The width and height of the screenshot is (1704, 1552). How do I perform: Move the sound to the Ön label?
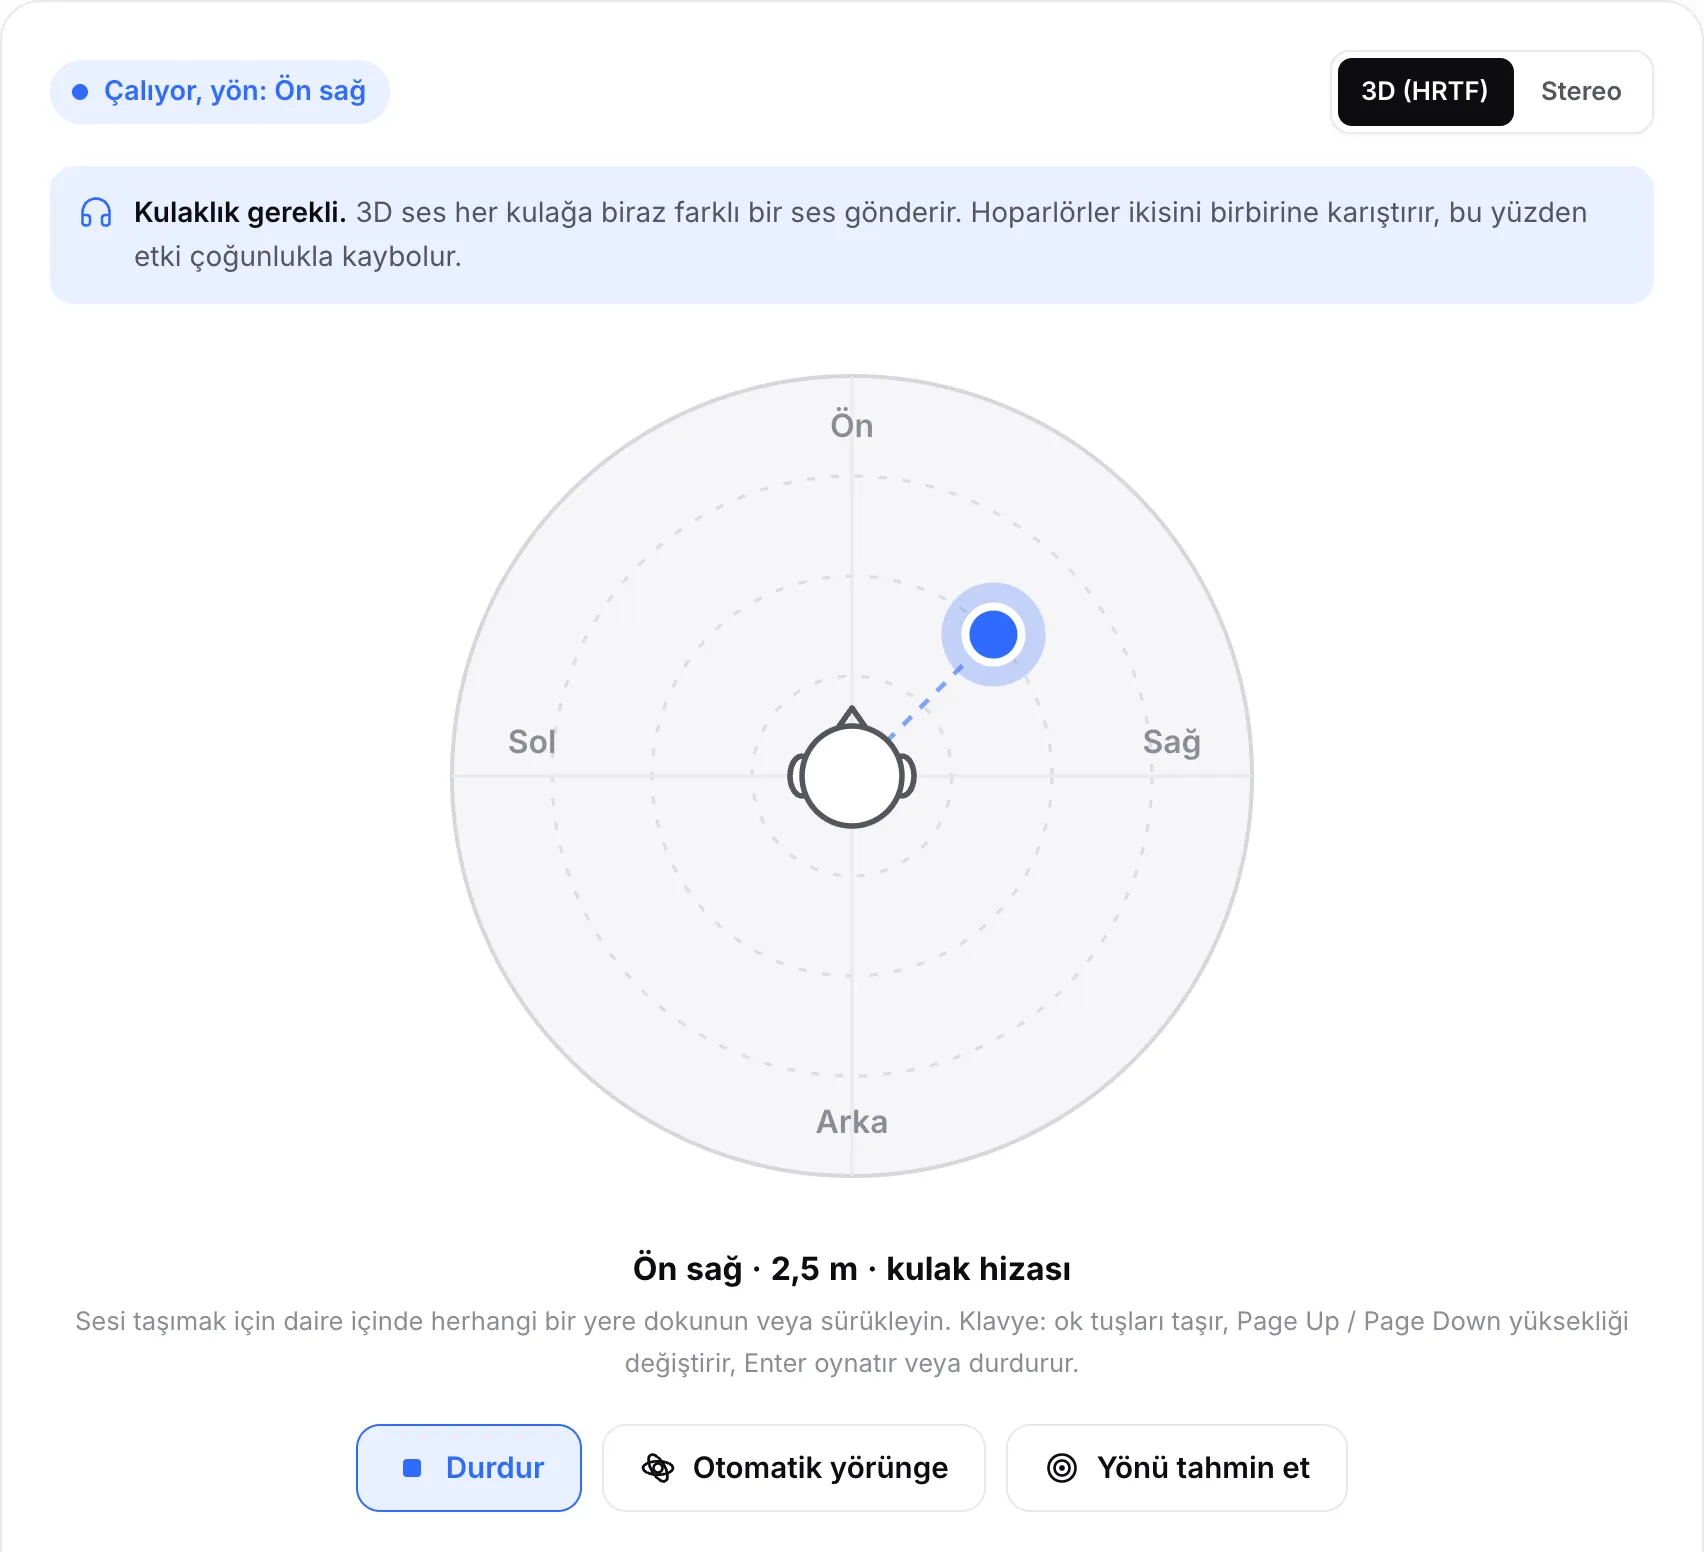tap(852, 426)
